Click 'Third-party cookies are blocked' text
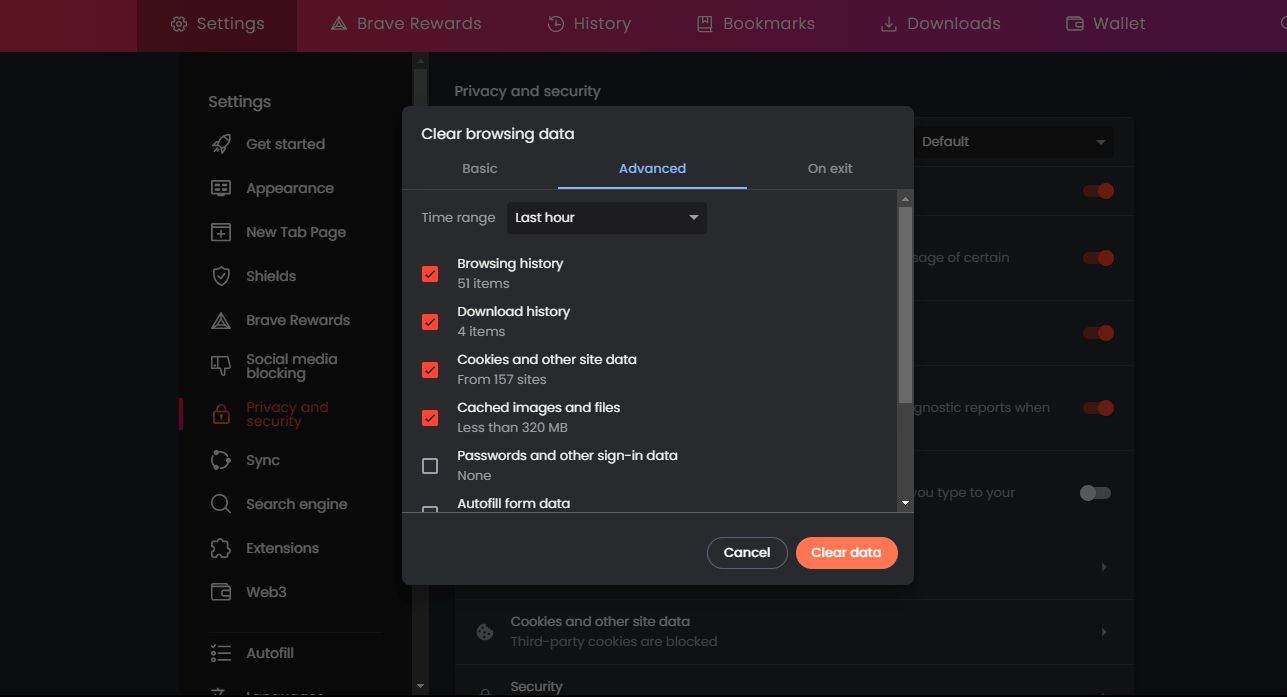 click(x=614, y=642)
